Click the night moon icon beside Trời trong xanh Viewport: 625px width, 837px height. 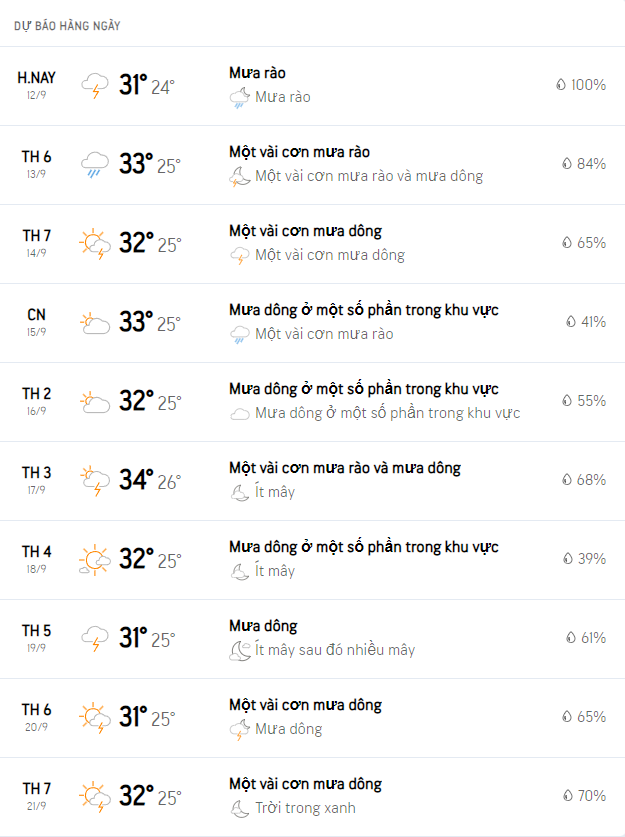click(240, 809)
